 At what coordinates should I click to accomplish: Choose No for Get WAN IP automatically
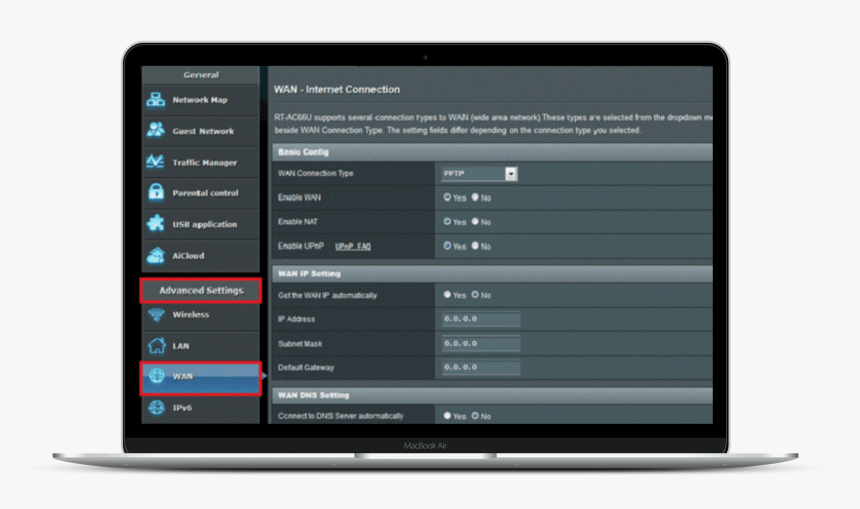[x=475, y=295]
